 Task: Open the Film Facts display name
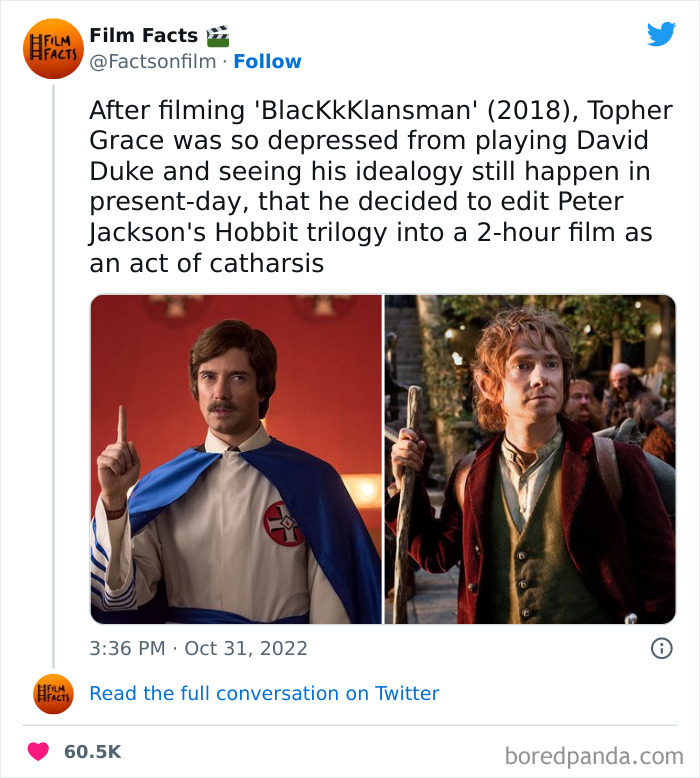click(x=143, y=36)
